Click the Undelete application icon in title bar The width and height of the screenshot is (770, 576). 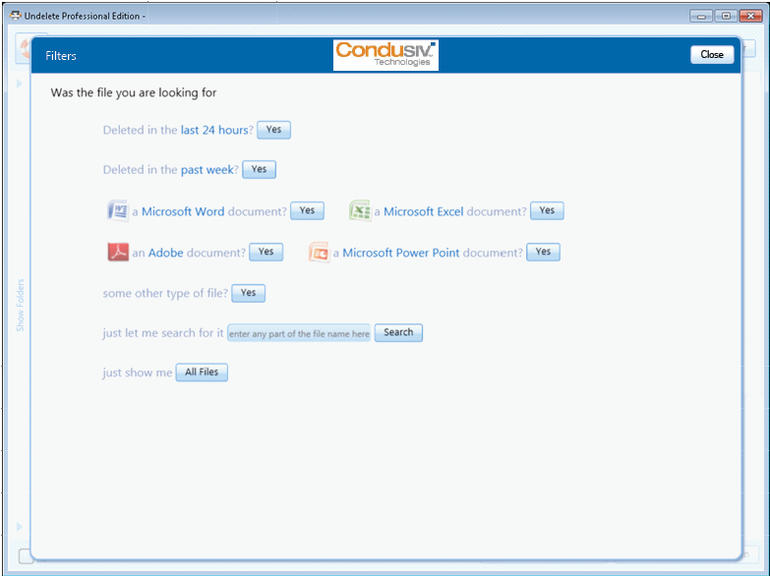pos(15,16)
